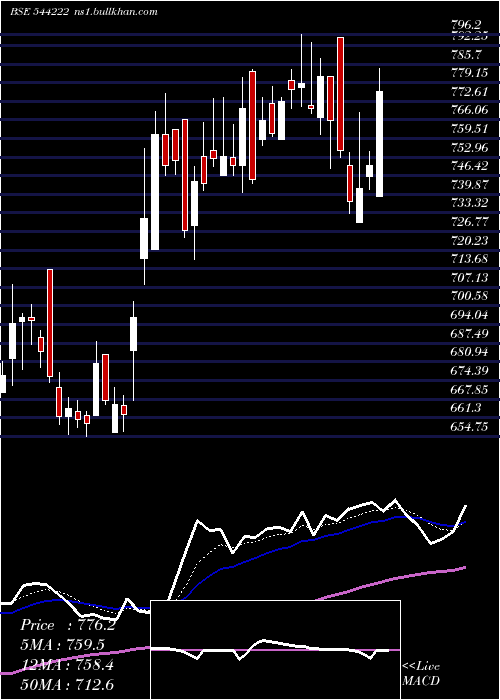Click the 680.94 price axis label
500x700 pixels.
point(469,352)
